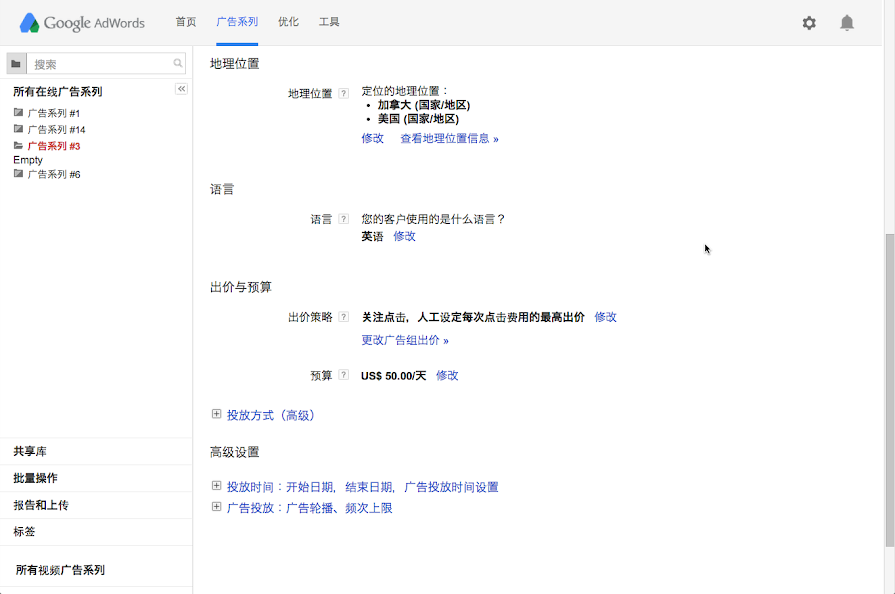This screenshot has width=895, height=594.
Task: Click the Google AdWords logo
Action: [80, 22]
